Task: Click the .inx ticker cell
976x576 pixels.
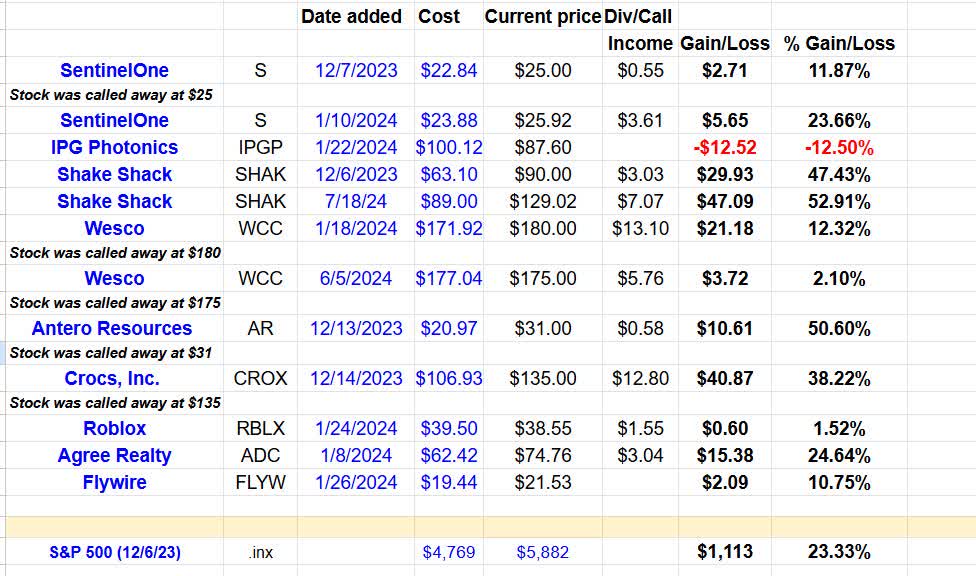Action: point(260,552)
